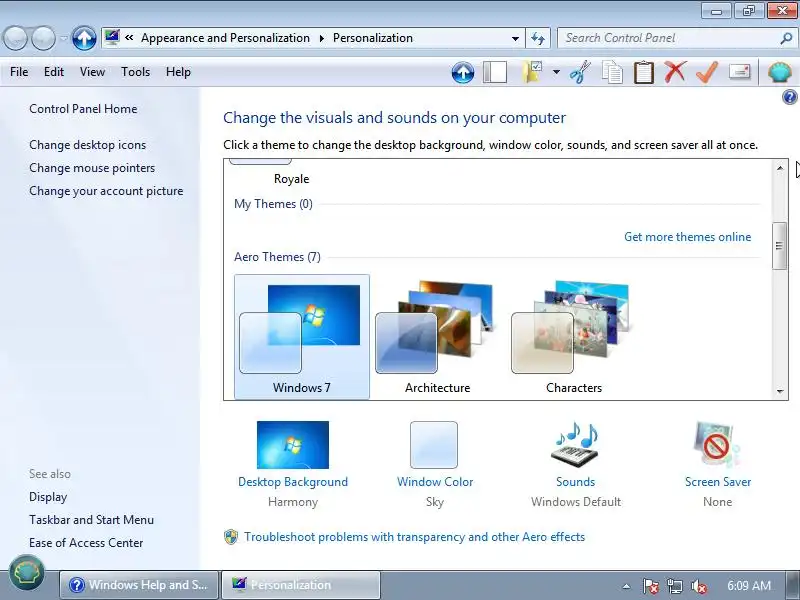Click the theme list scroll up arrow

tap(780, 168)
